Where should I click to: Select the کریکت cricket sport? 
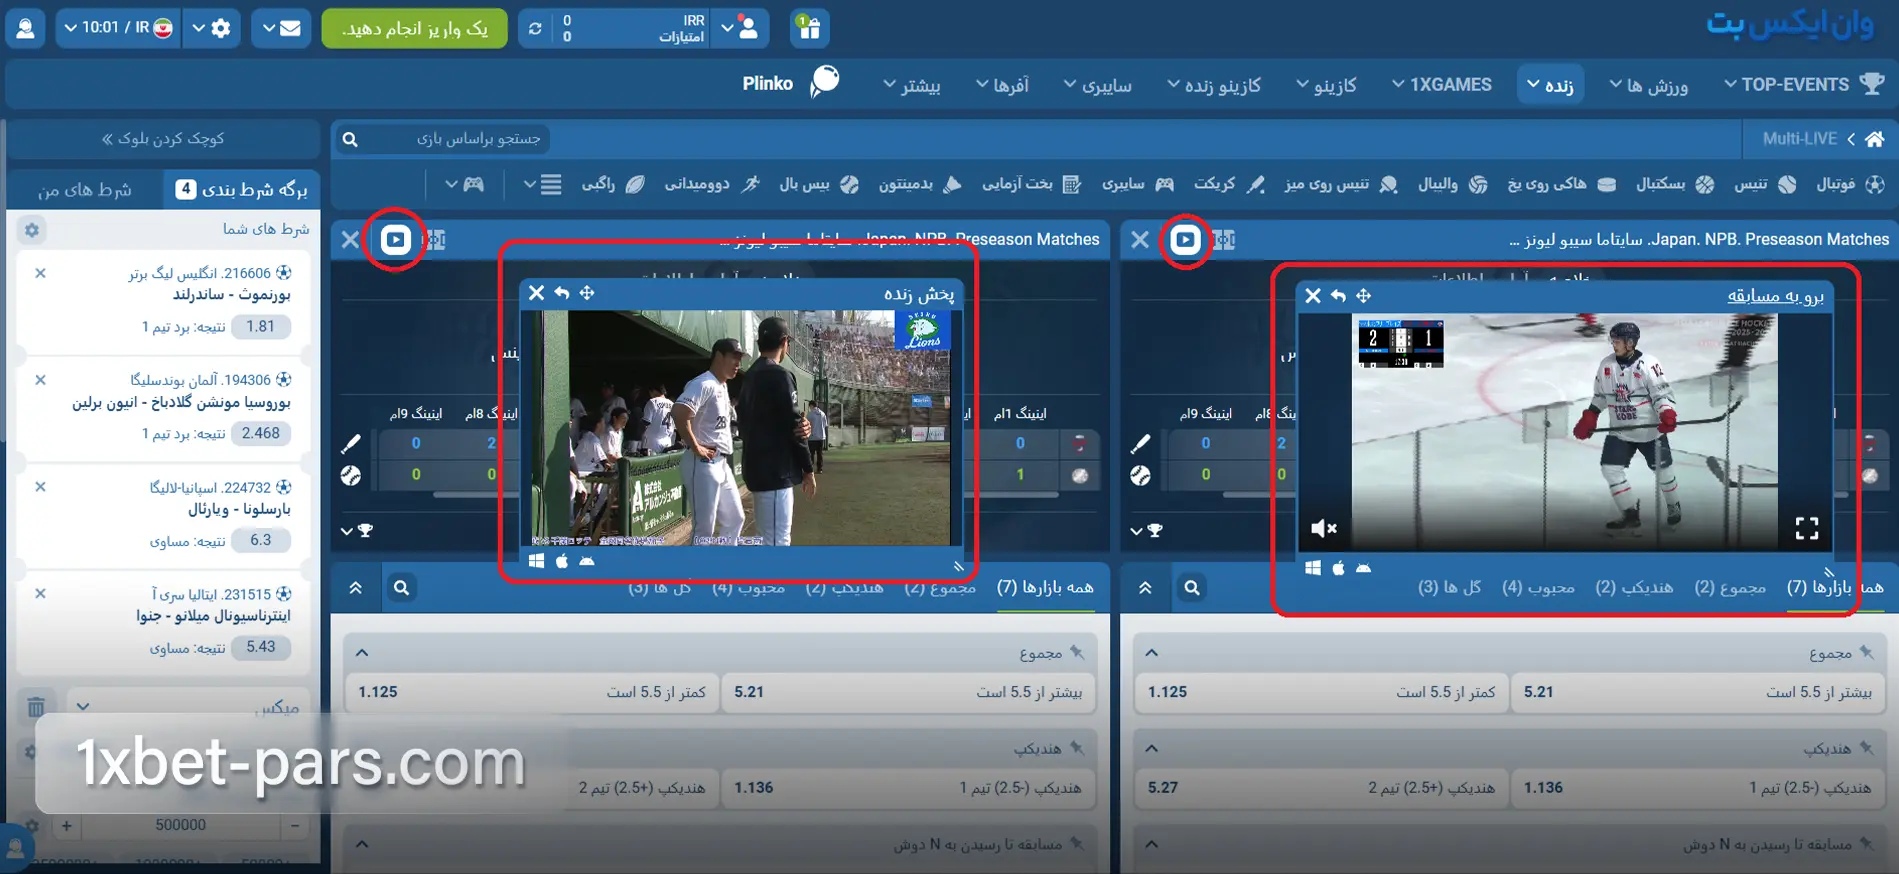click(1230, 184)
